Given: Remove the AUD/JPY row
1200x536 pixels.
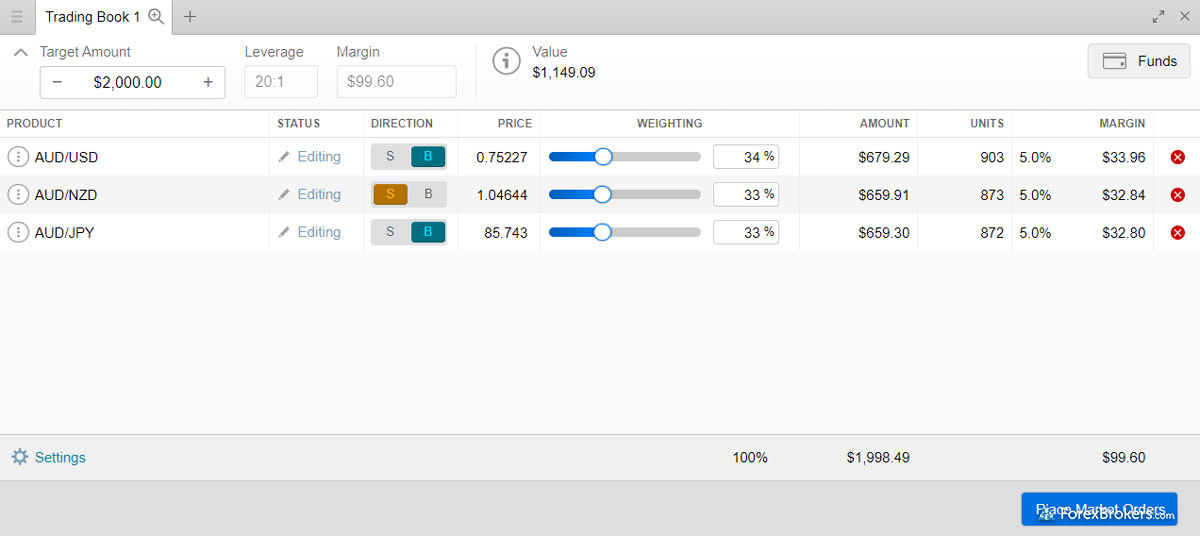Looking at the screenshot, I should (1177, 233).
